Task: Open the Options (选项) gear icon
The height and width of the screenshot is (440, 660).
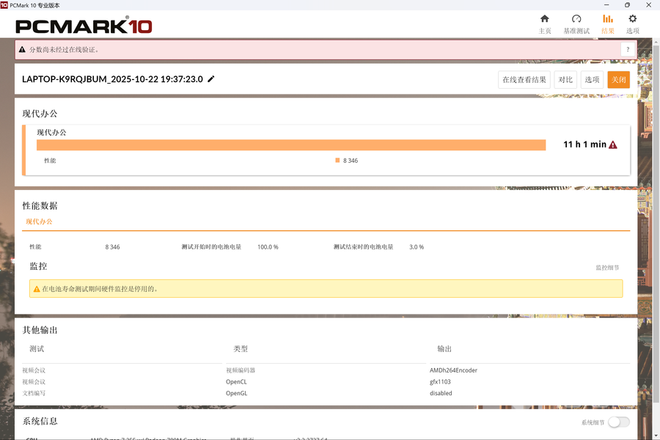Action: 632,18
